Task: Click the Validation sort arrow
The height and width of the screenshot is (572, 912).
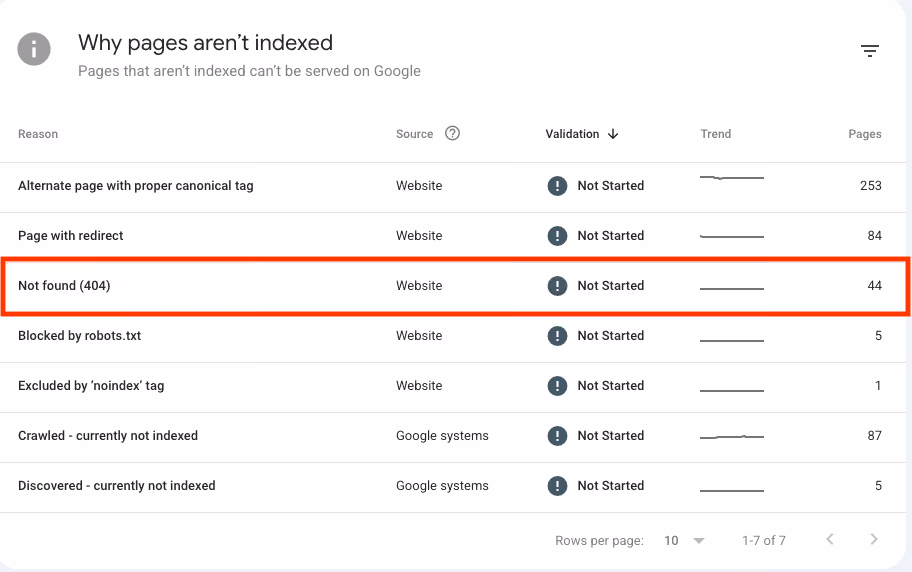Action: [x=613, y=134]
